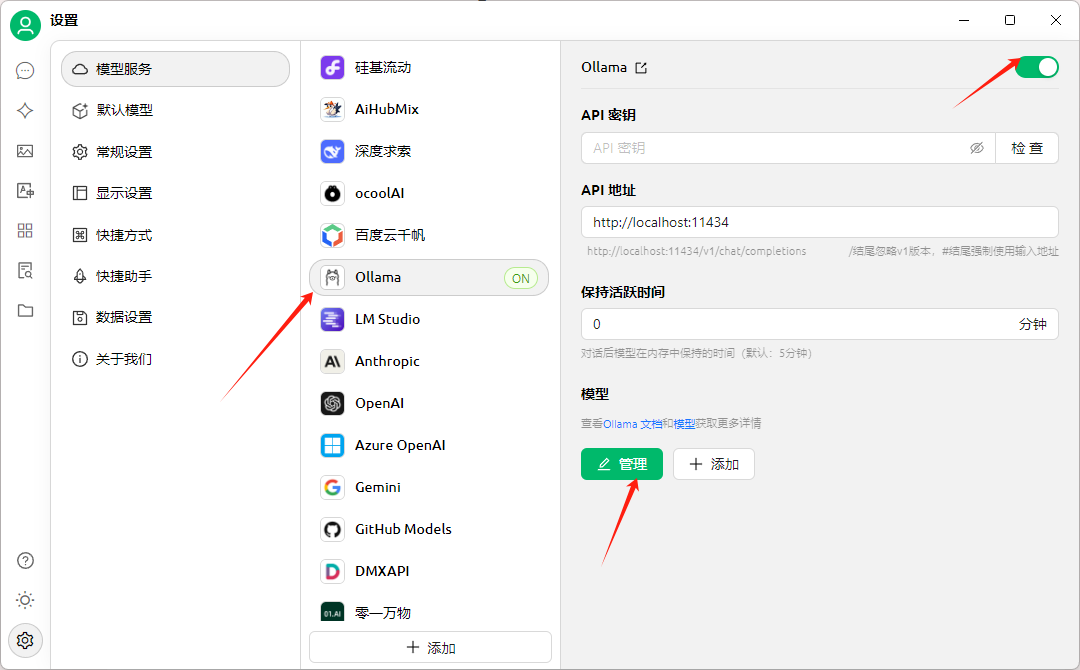Click the 添加 model button beside 管理
1080x670 pixels.
(714, 464)
